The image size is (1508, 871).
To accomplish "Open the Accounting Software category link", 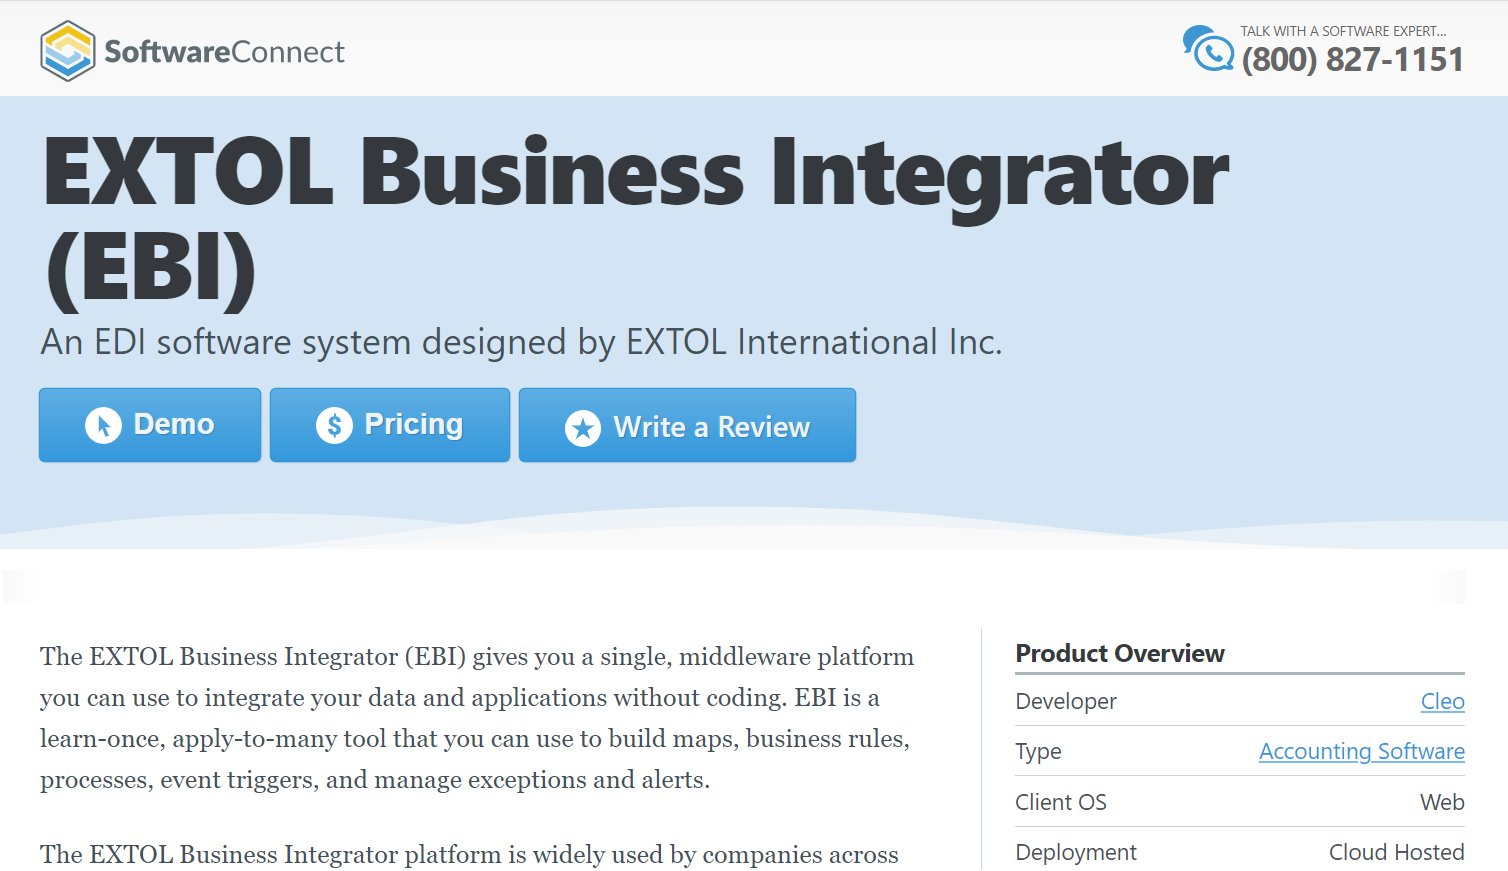I will (1361, 751).
